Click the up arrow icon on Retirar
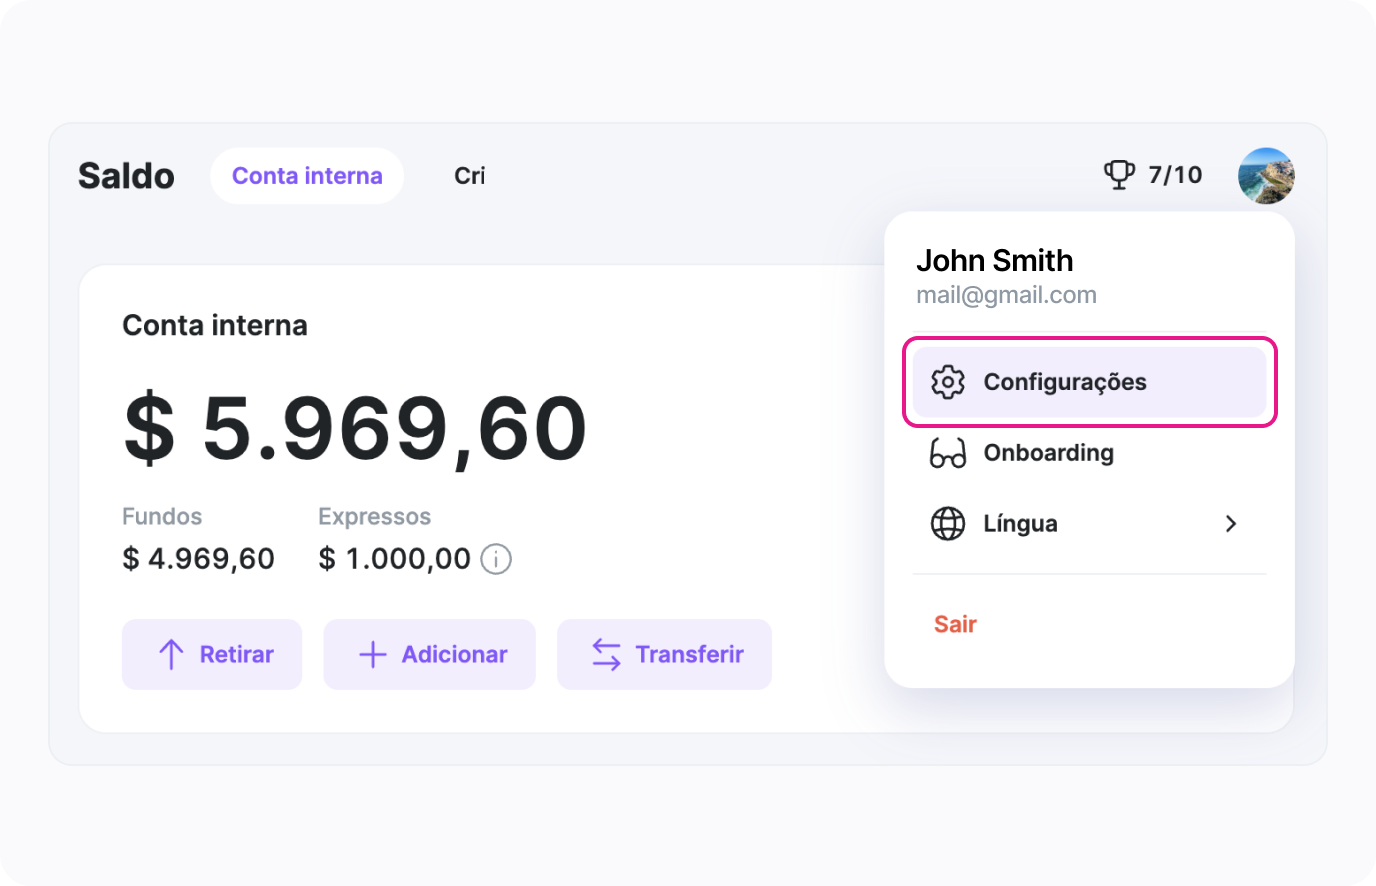 171,654
